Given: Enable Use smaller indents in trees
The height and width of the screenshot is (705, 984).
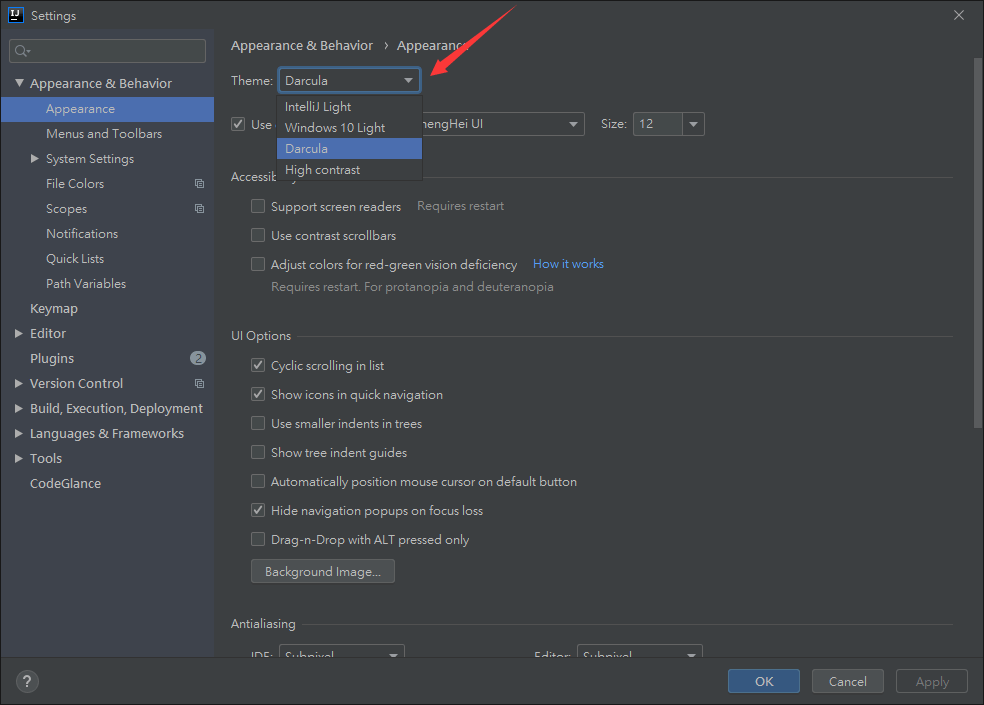Looking at the screenshot, I should [258, 424].
